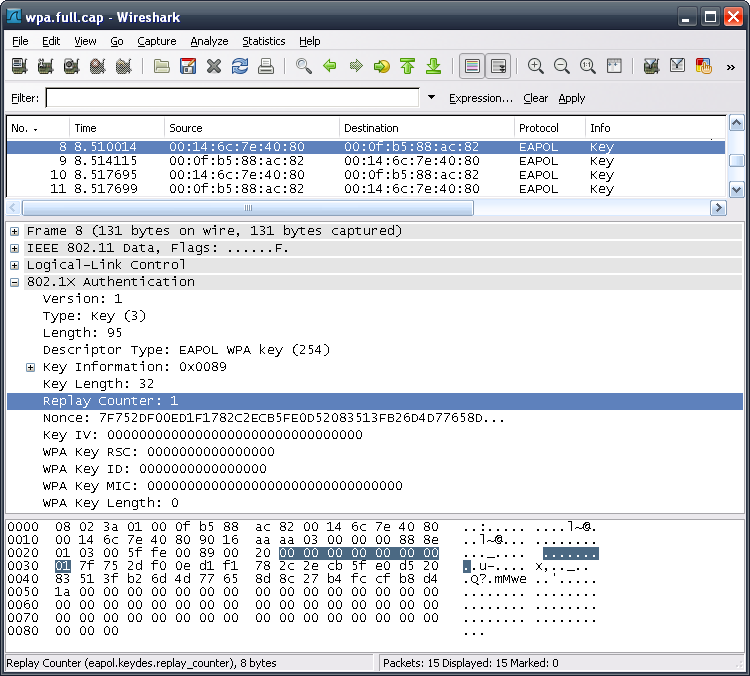Reload the capture file icon
The height and width of the screenshot is (676, 750).
coord(240,66)
